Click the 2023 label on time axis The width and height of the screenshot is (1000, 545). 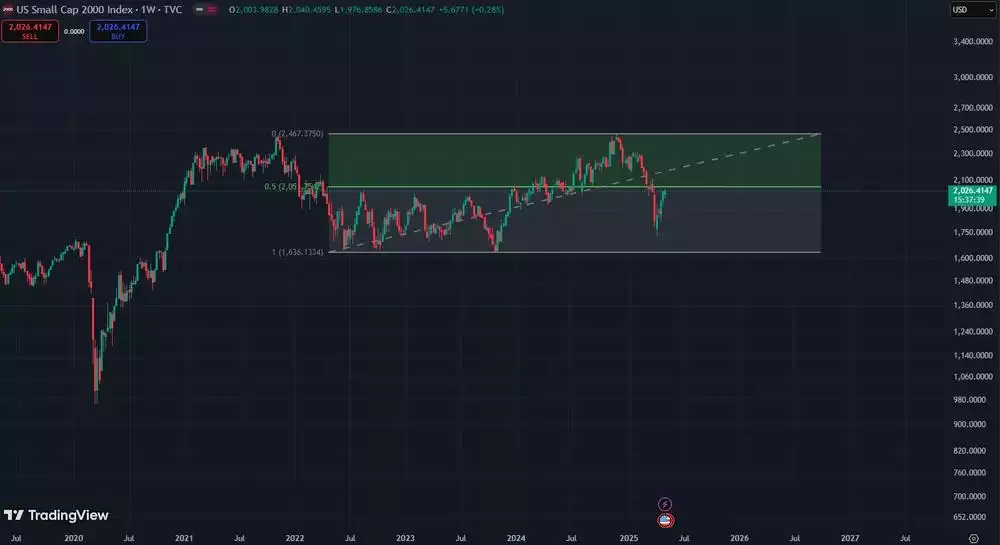(405, 538)
